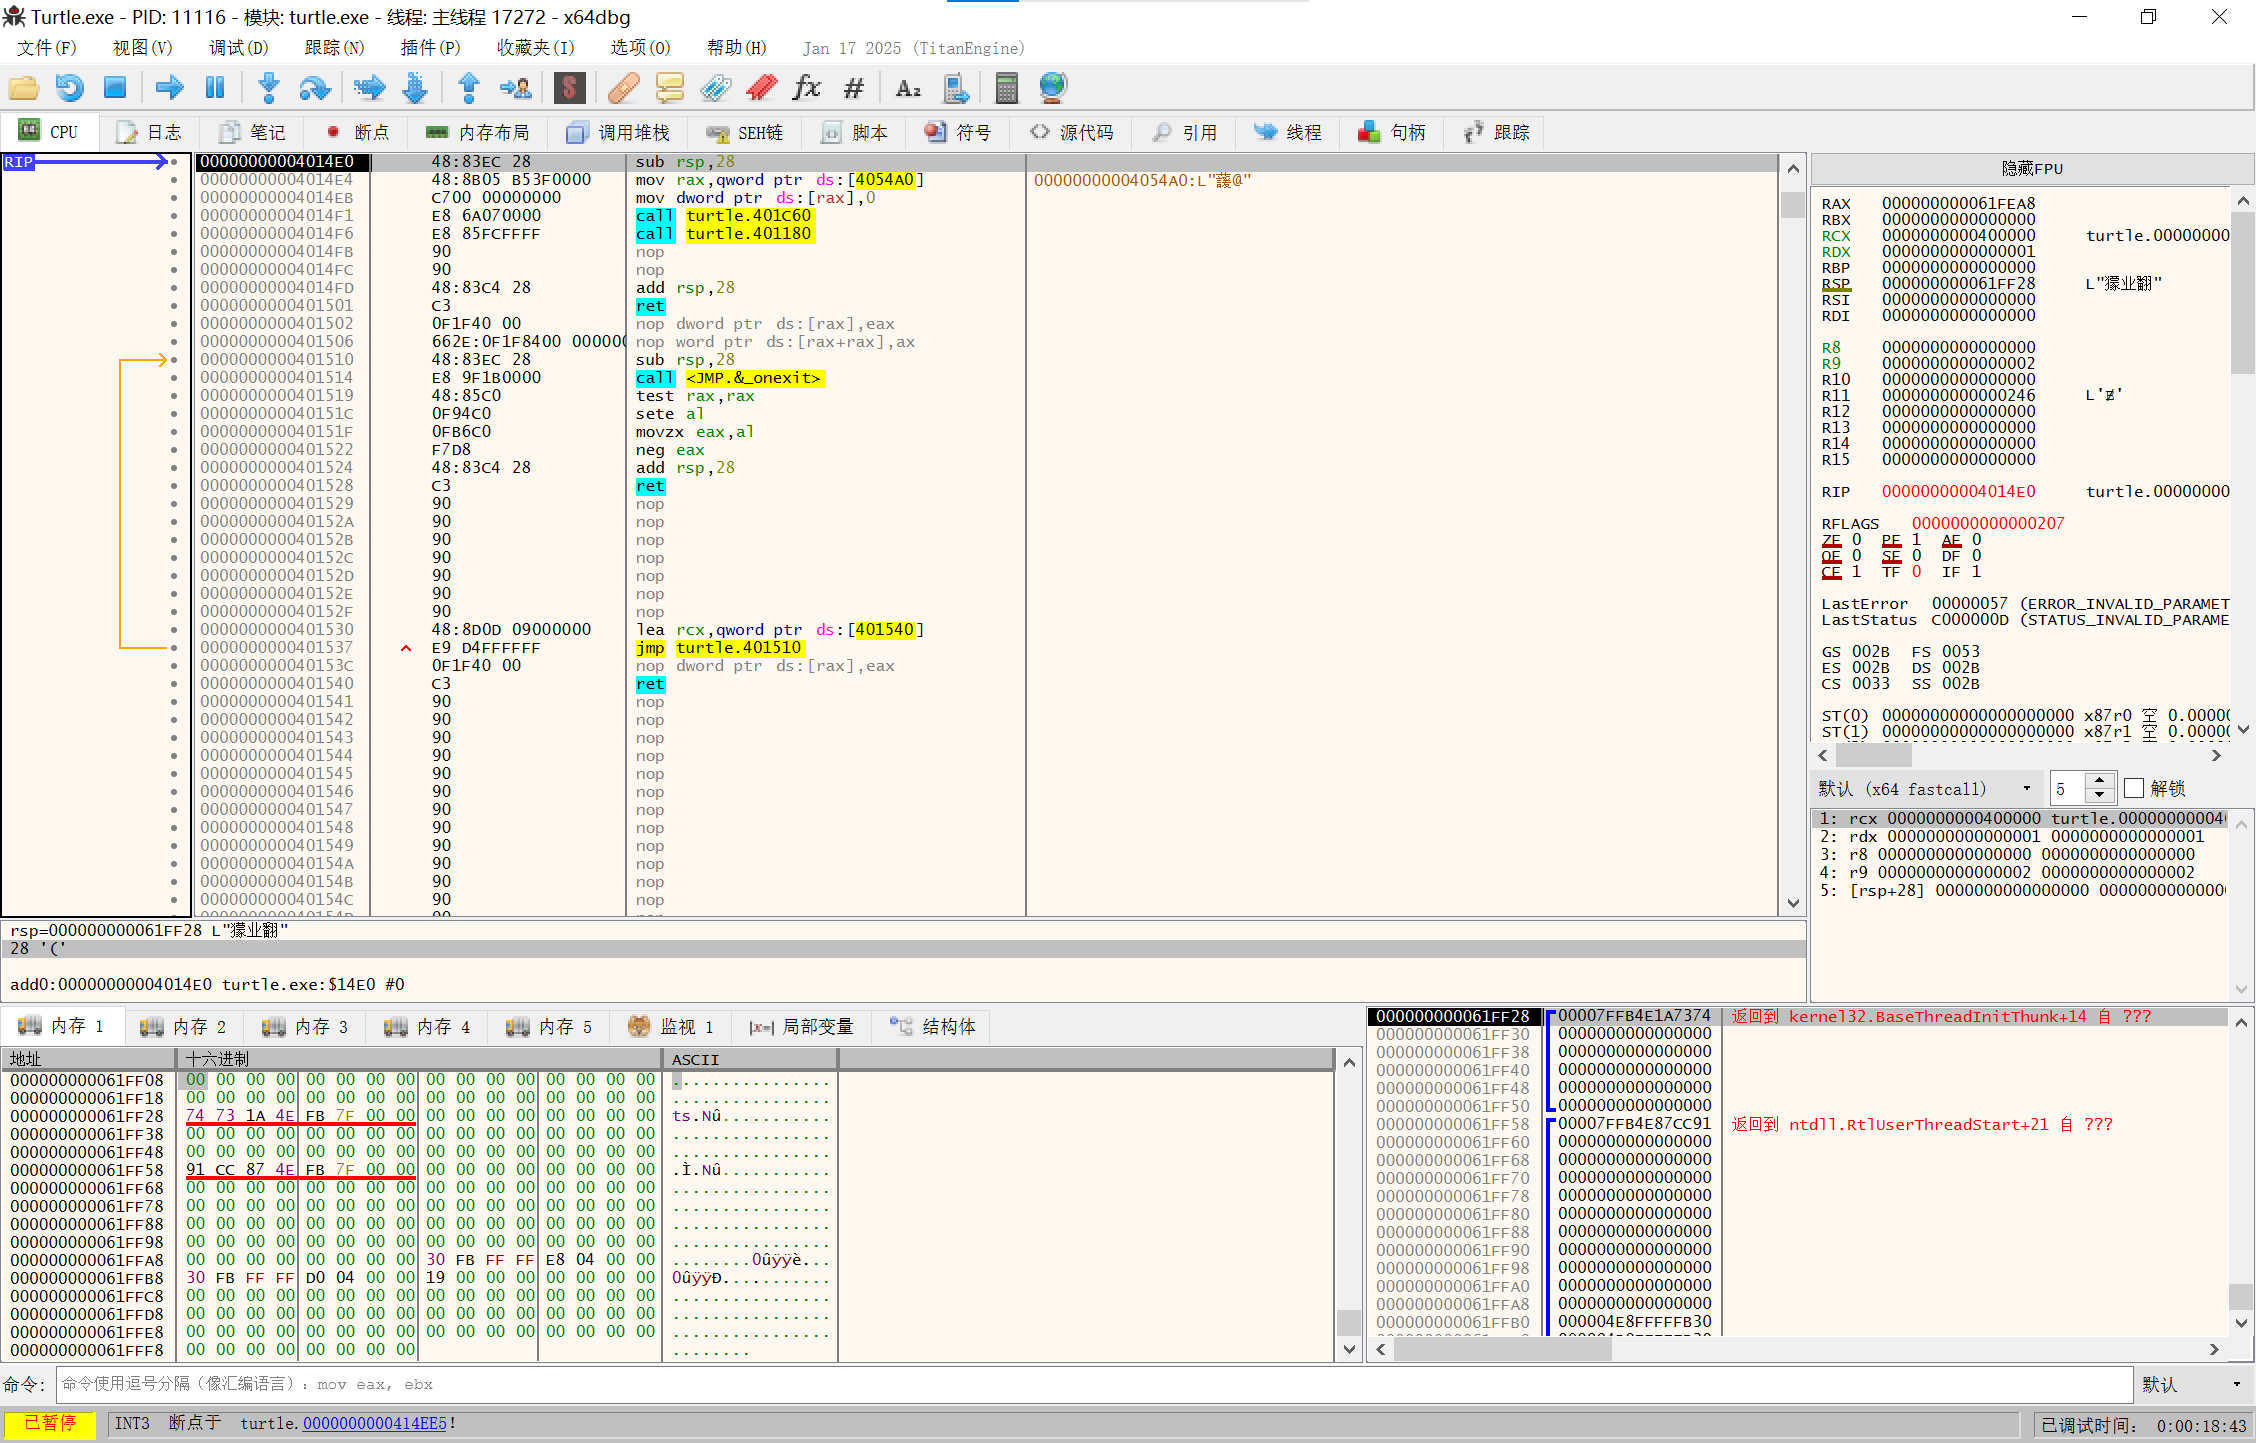Image resolution: width=2256 pixels, height=1443 pixels.
Task: Switch to the 符号 tab
Action: [958, 132]
